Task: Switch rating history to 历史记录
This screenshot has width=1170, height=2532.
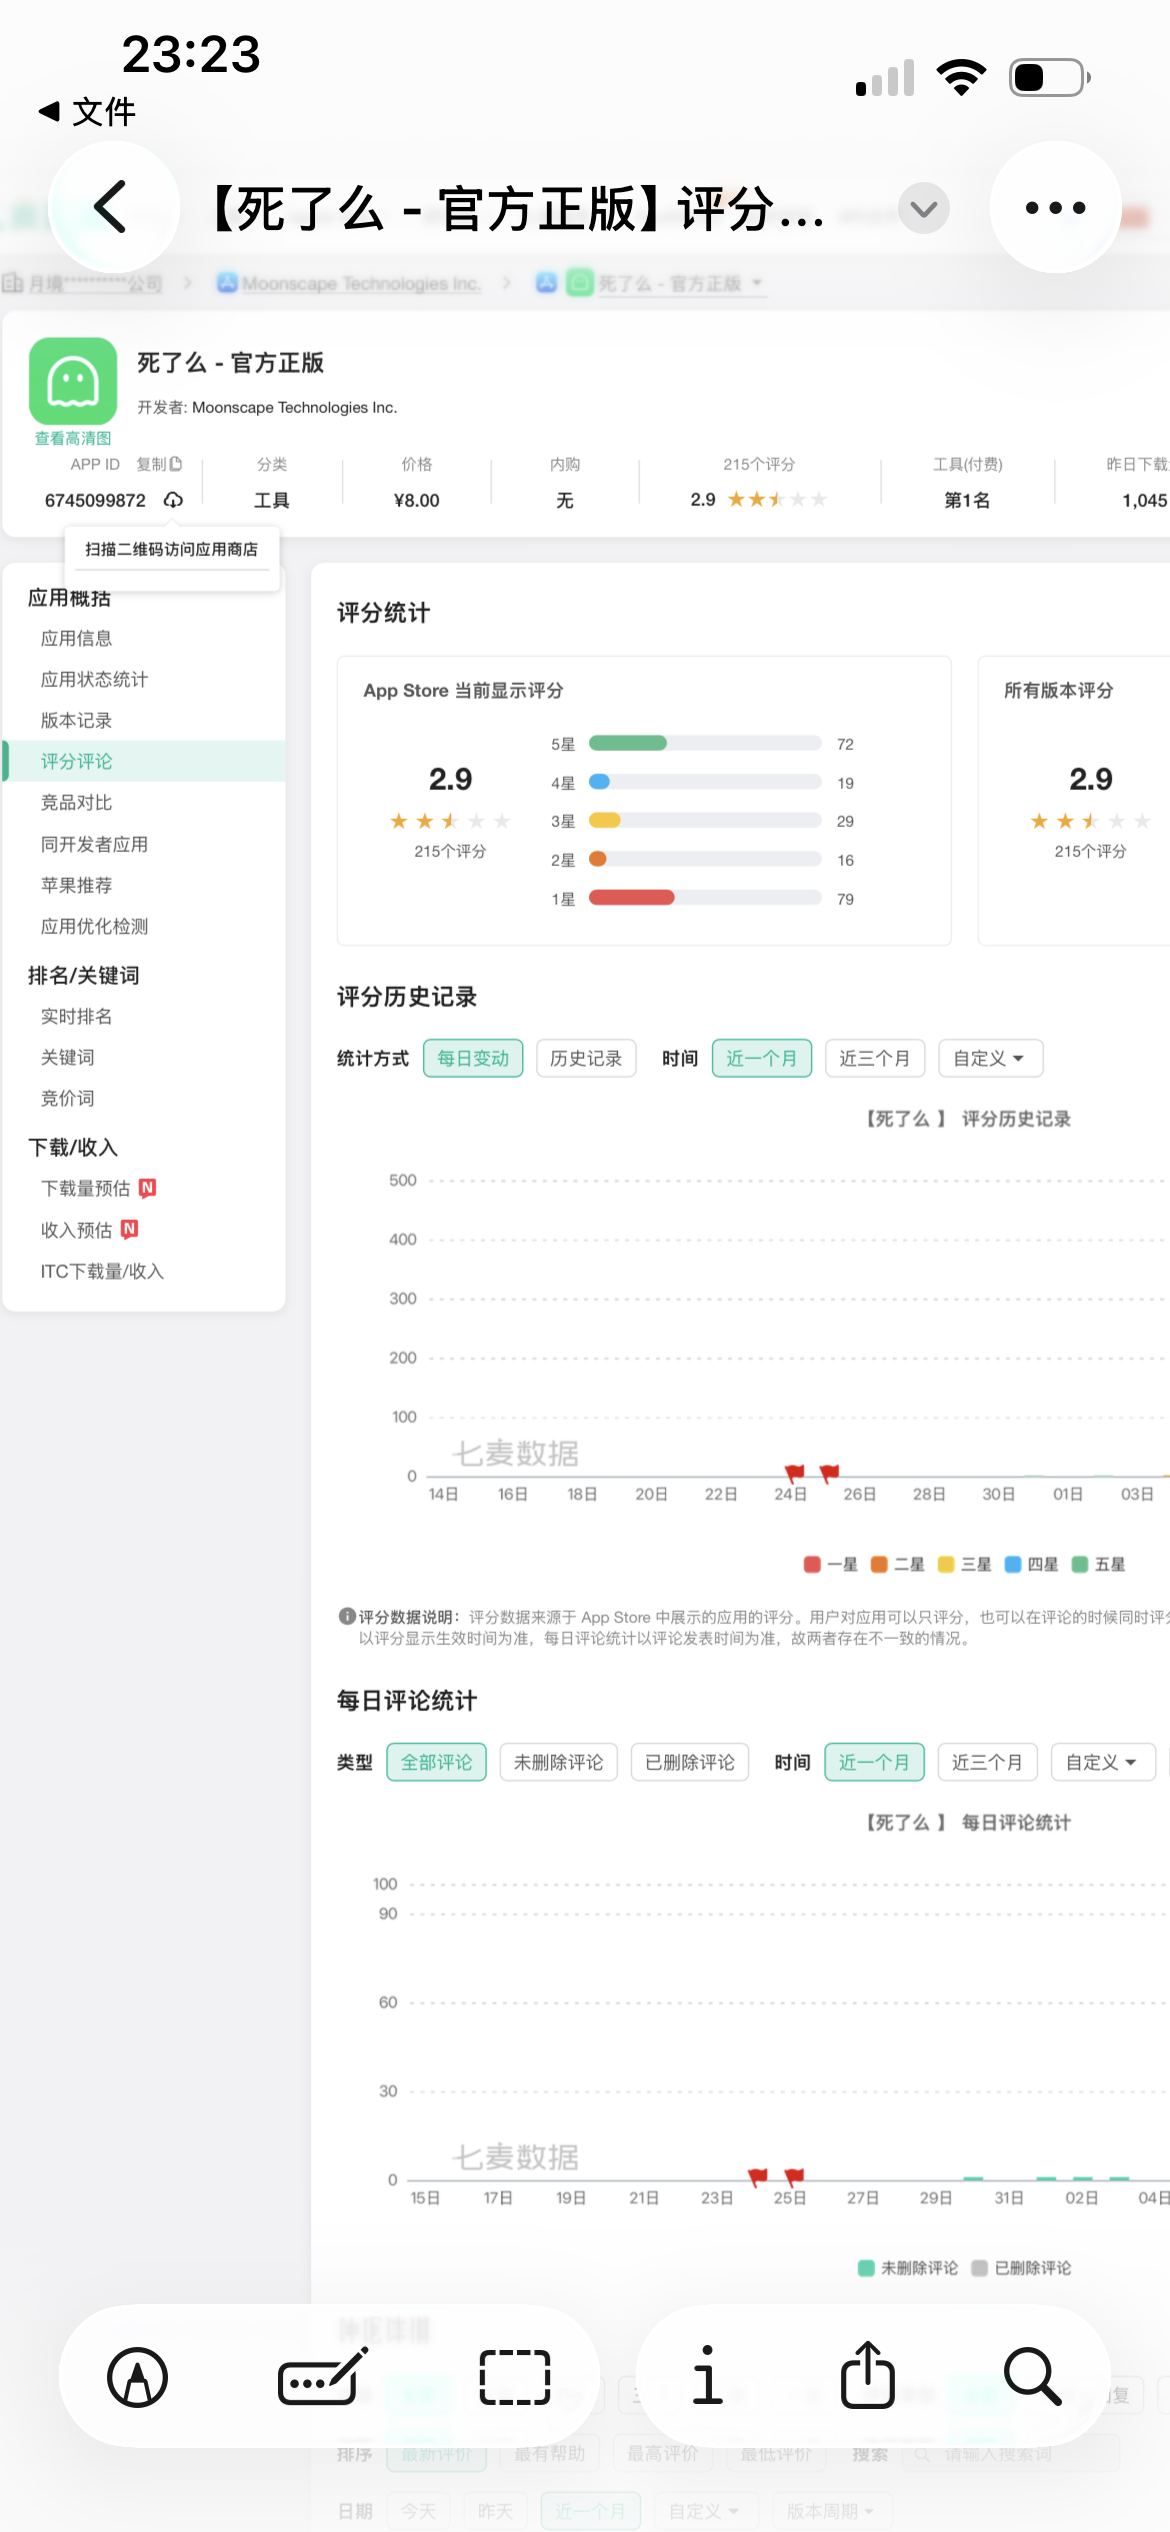Action: click(x=586, y=1058)
